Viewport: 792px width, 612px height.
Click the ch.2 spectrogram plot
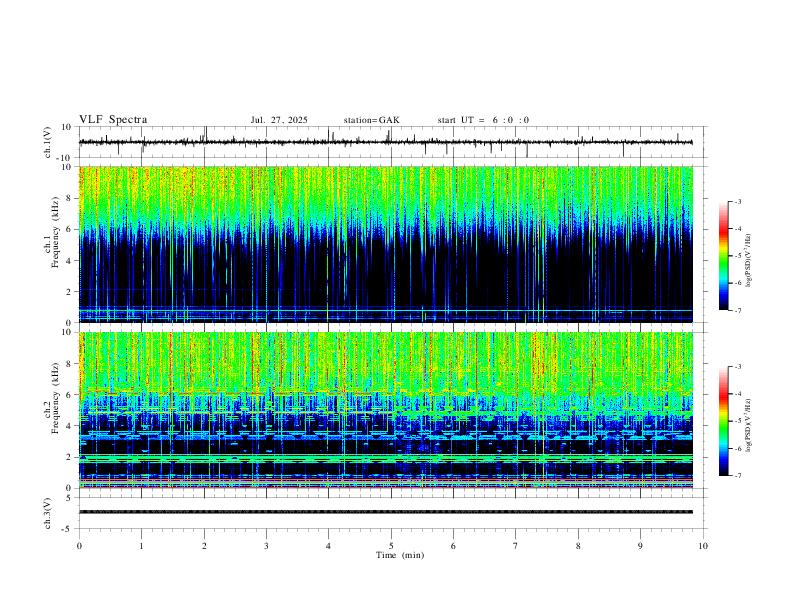386,410
